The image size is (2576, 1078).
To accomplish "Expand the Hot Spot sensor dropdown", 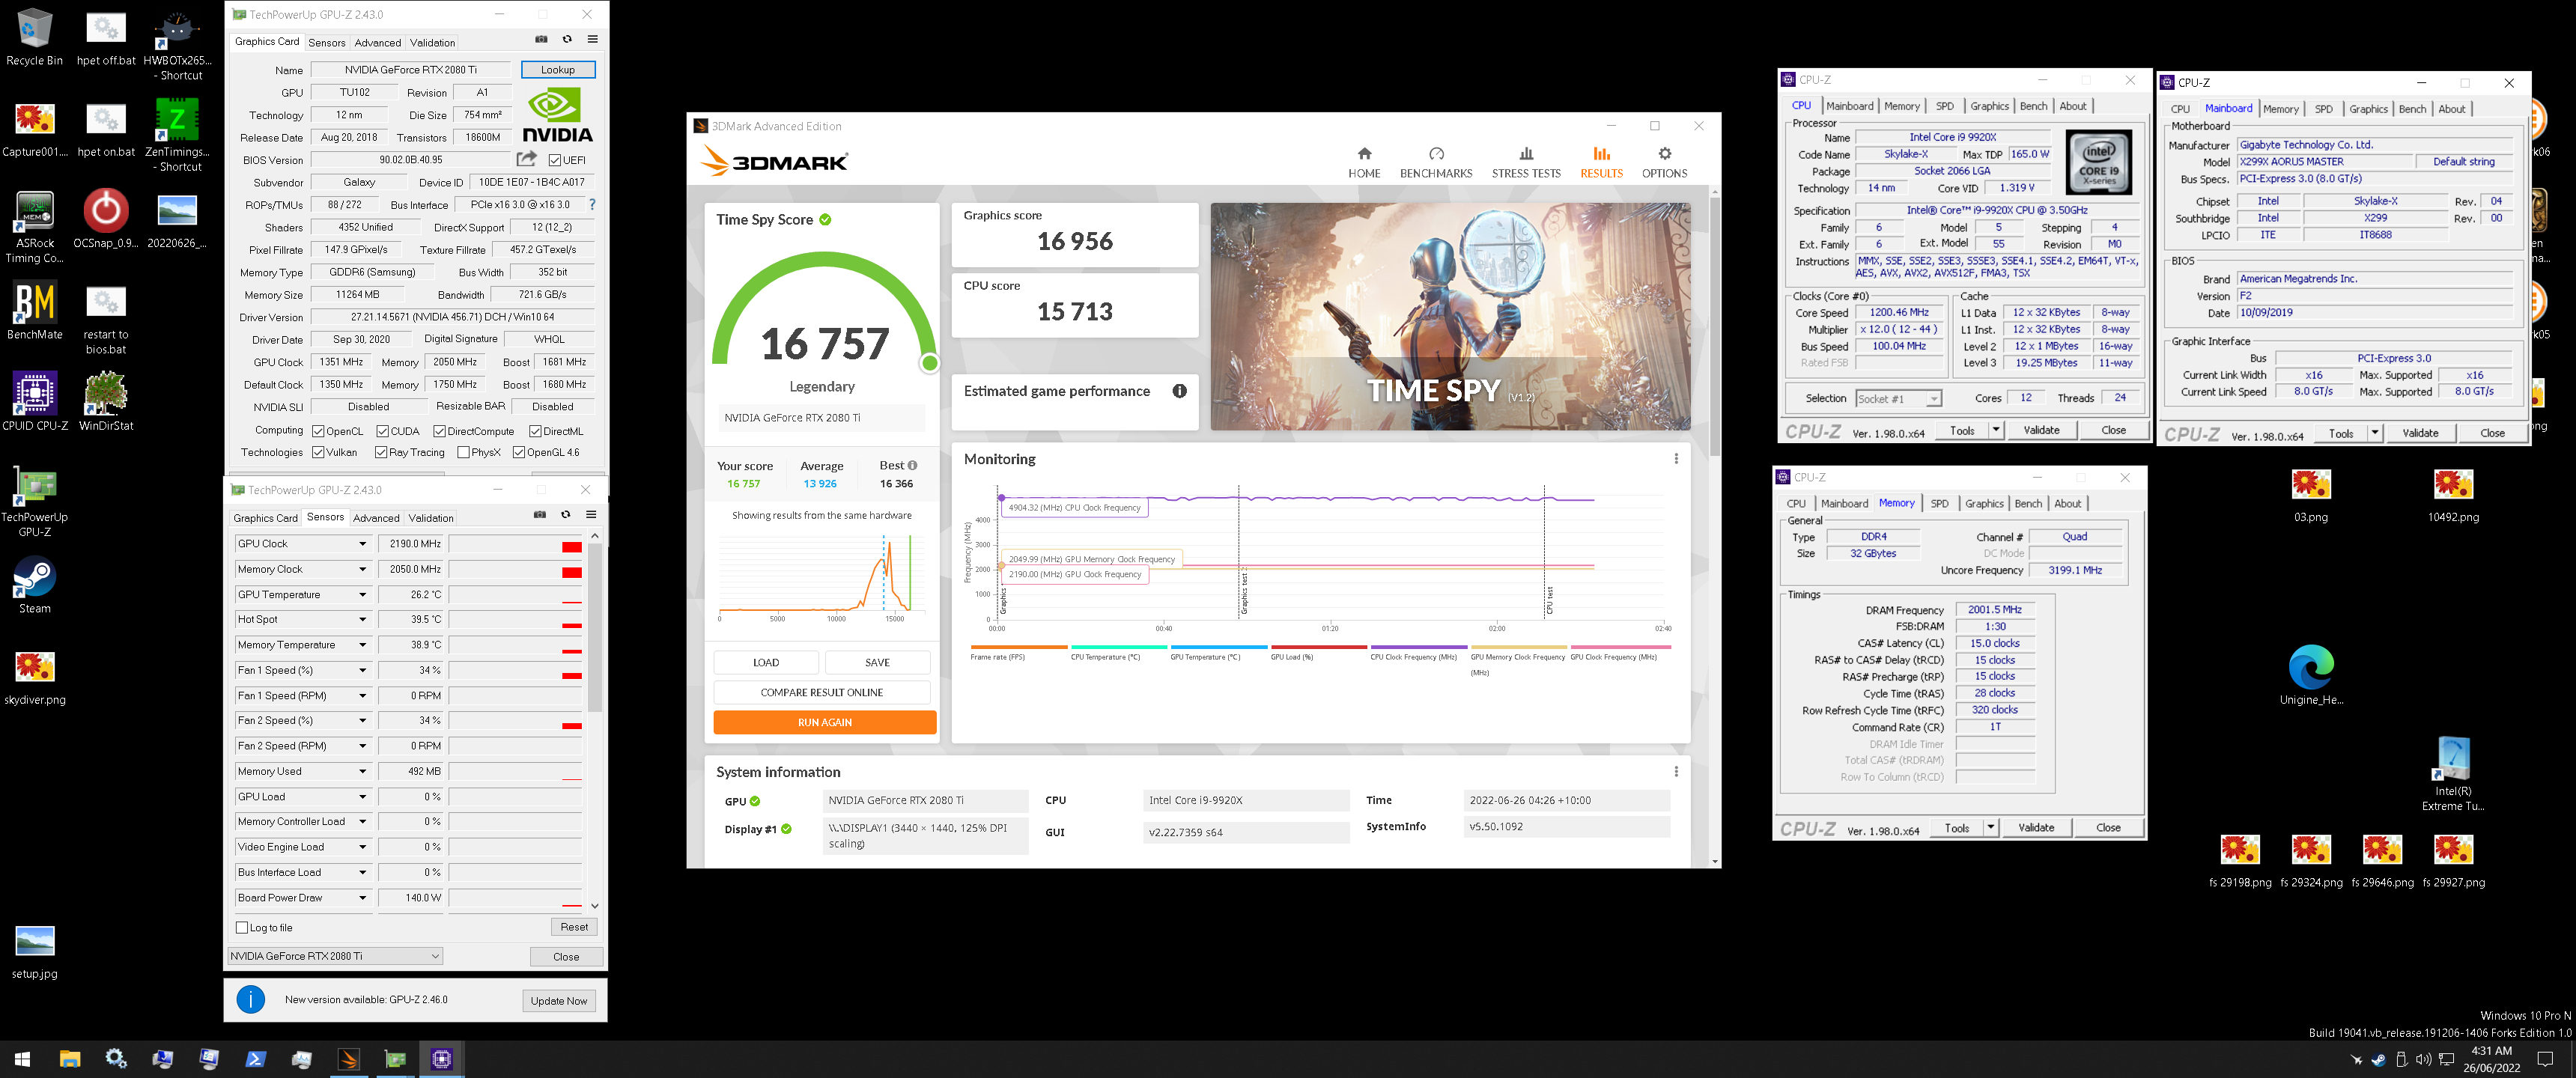I will point(362,620).
